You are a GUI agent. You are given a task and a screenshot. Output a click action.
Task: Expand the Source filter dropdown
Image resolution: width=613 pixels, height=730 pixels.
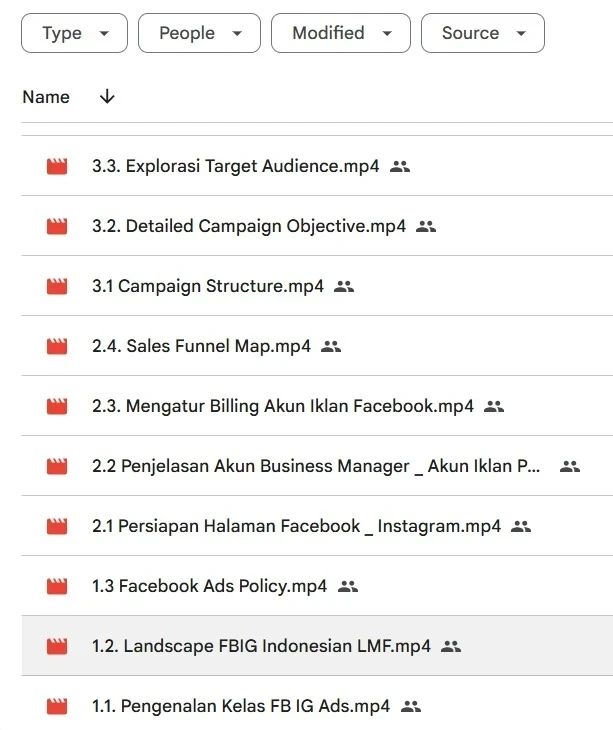pyautogui.click(x=483, y=33)
